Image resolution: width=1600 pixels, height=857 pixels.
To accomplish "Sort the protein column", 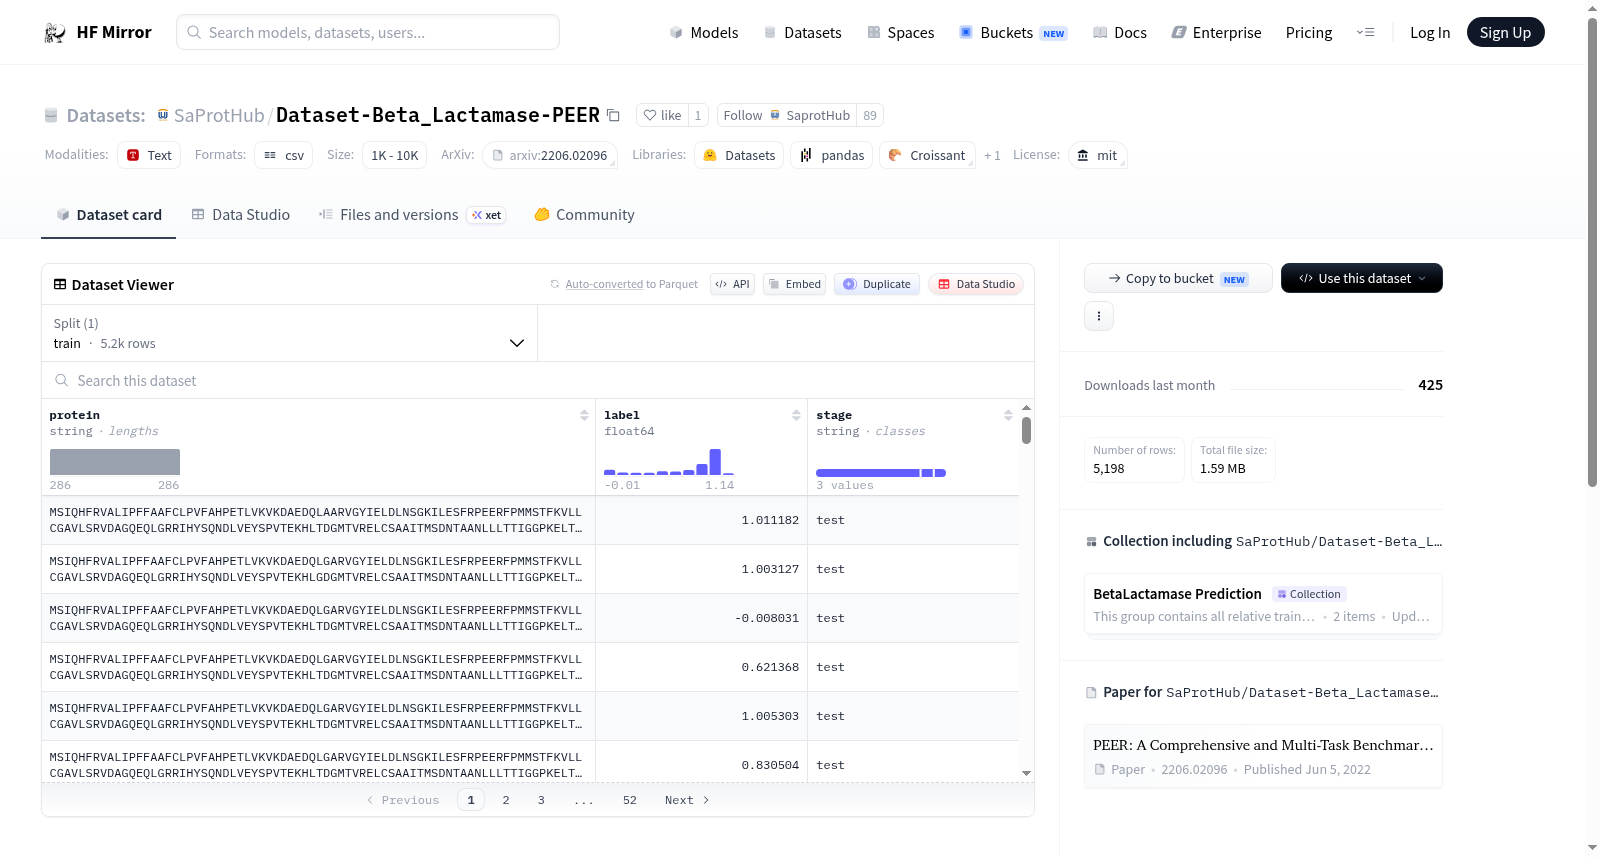I will tap(584, 415).
